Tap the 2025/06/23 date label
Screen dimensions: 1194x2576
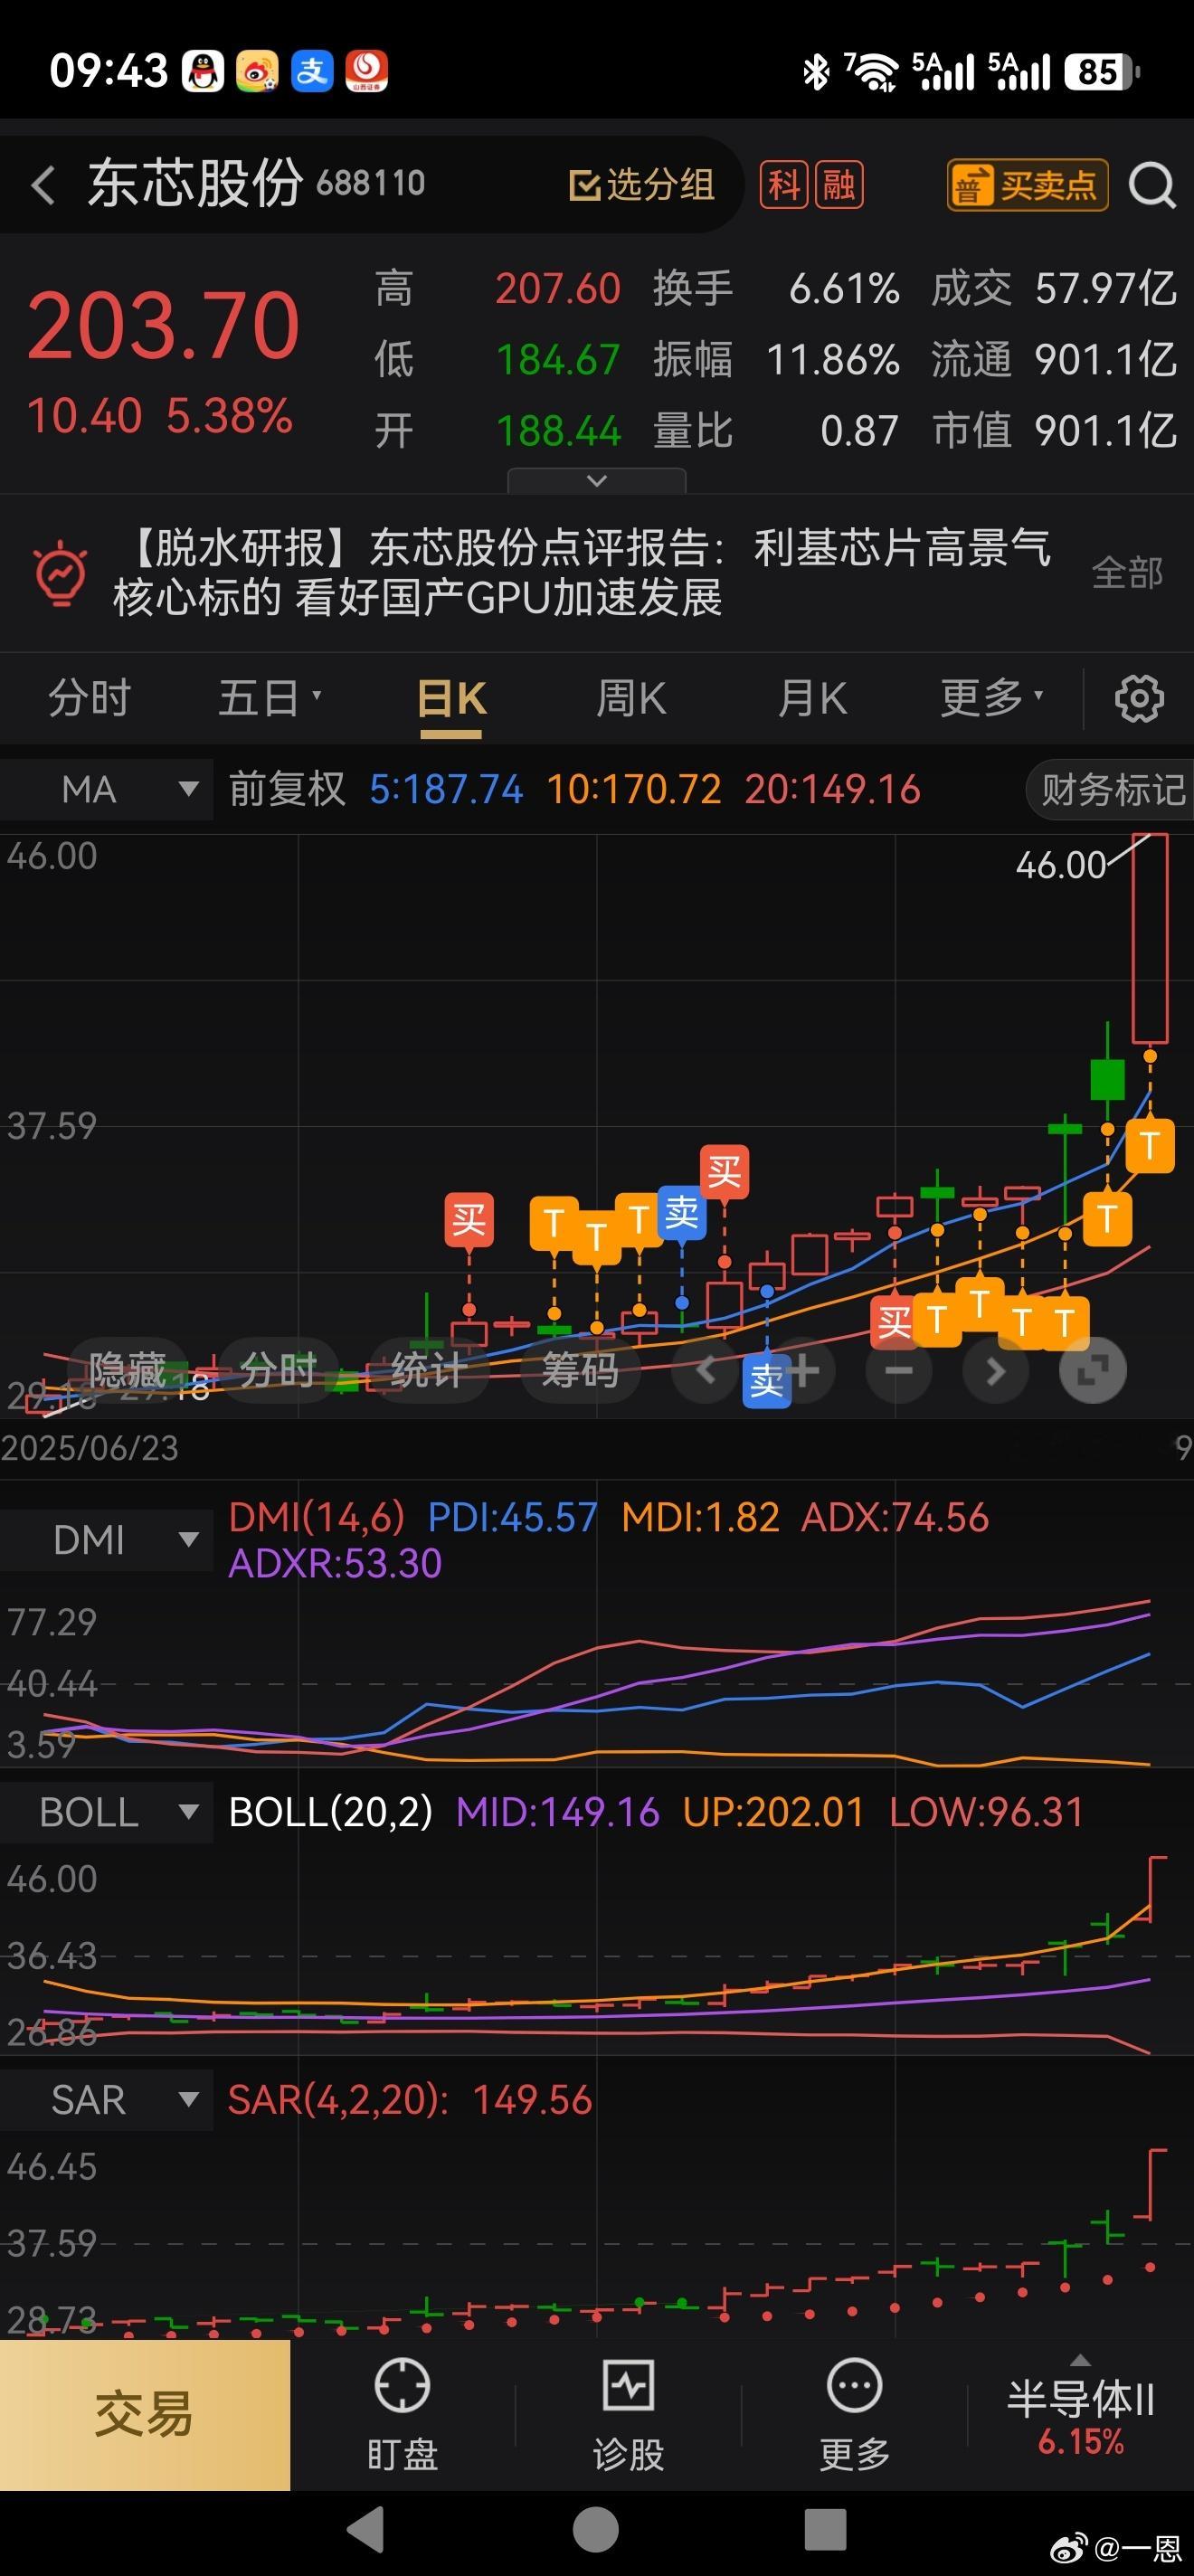(x=90, y=1448)
